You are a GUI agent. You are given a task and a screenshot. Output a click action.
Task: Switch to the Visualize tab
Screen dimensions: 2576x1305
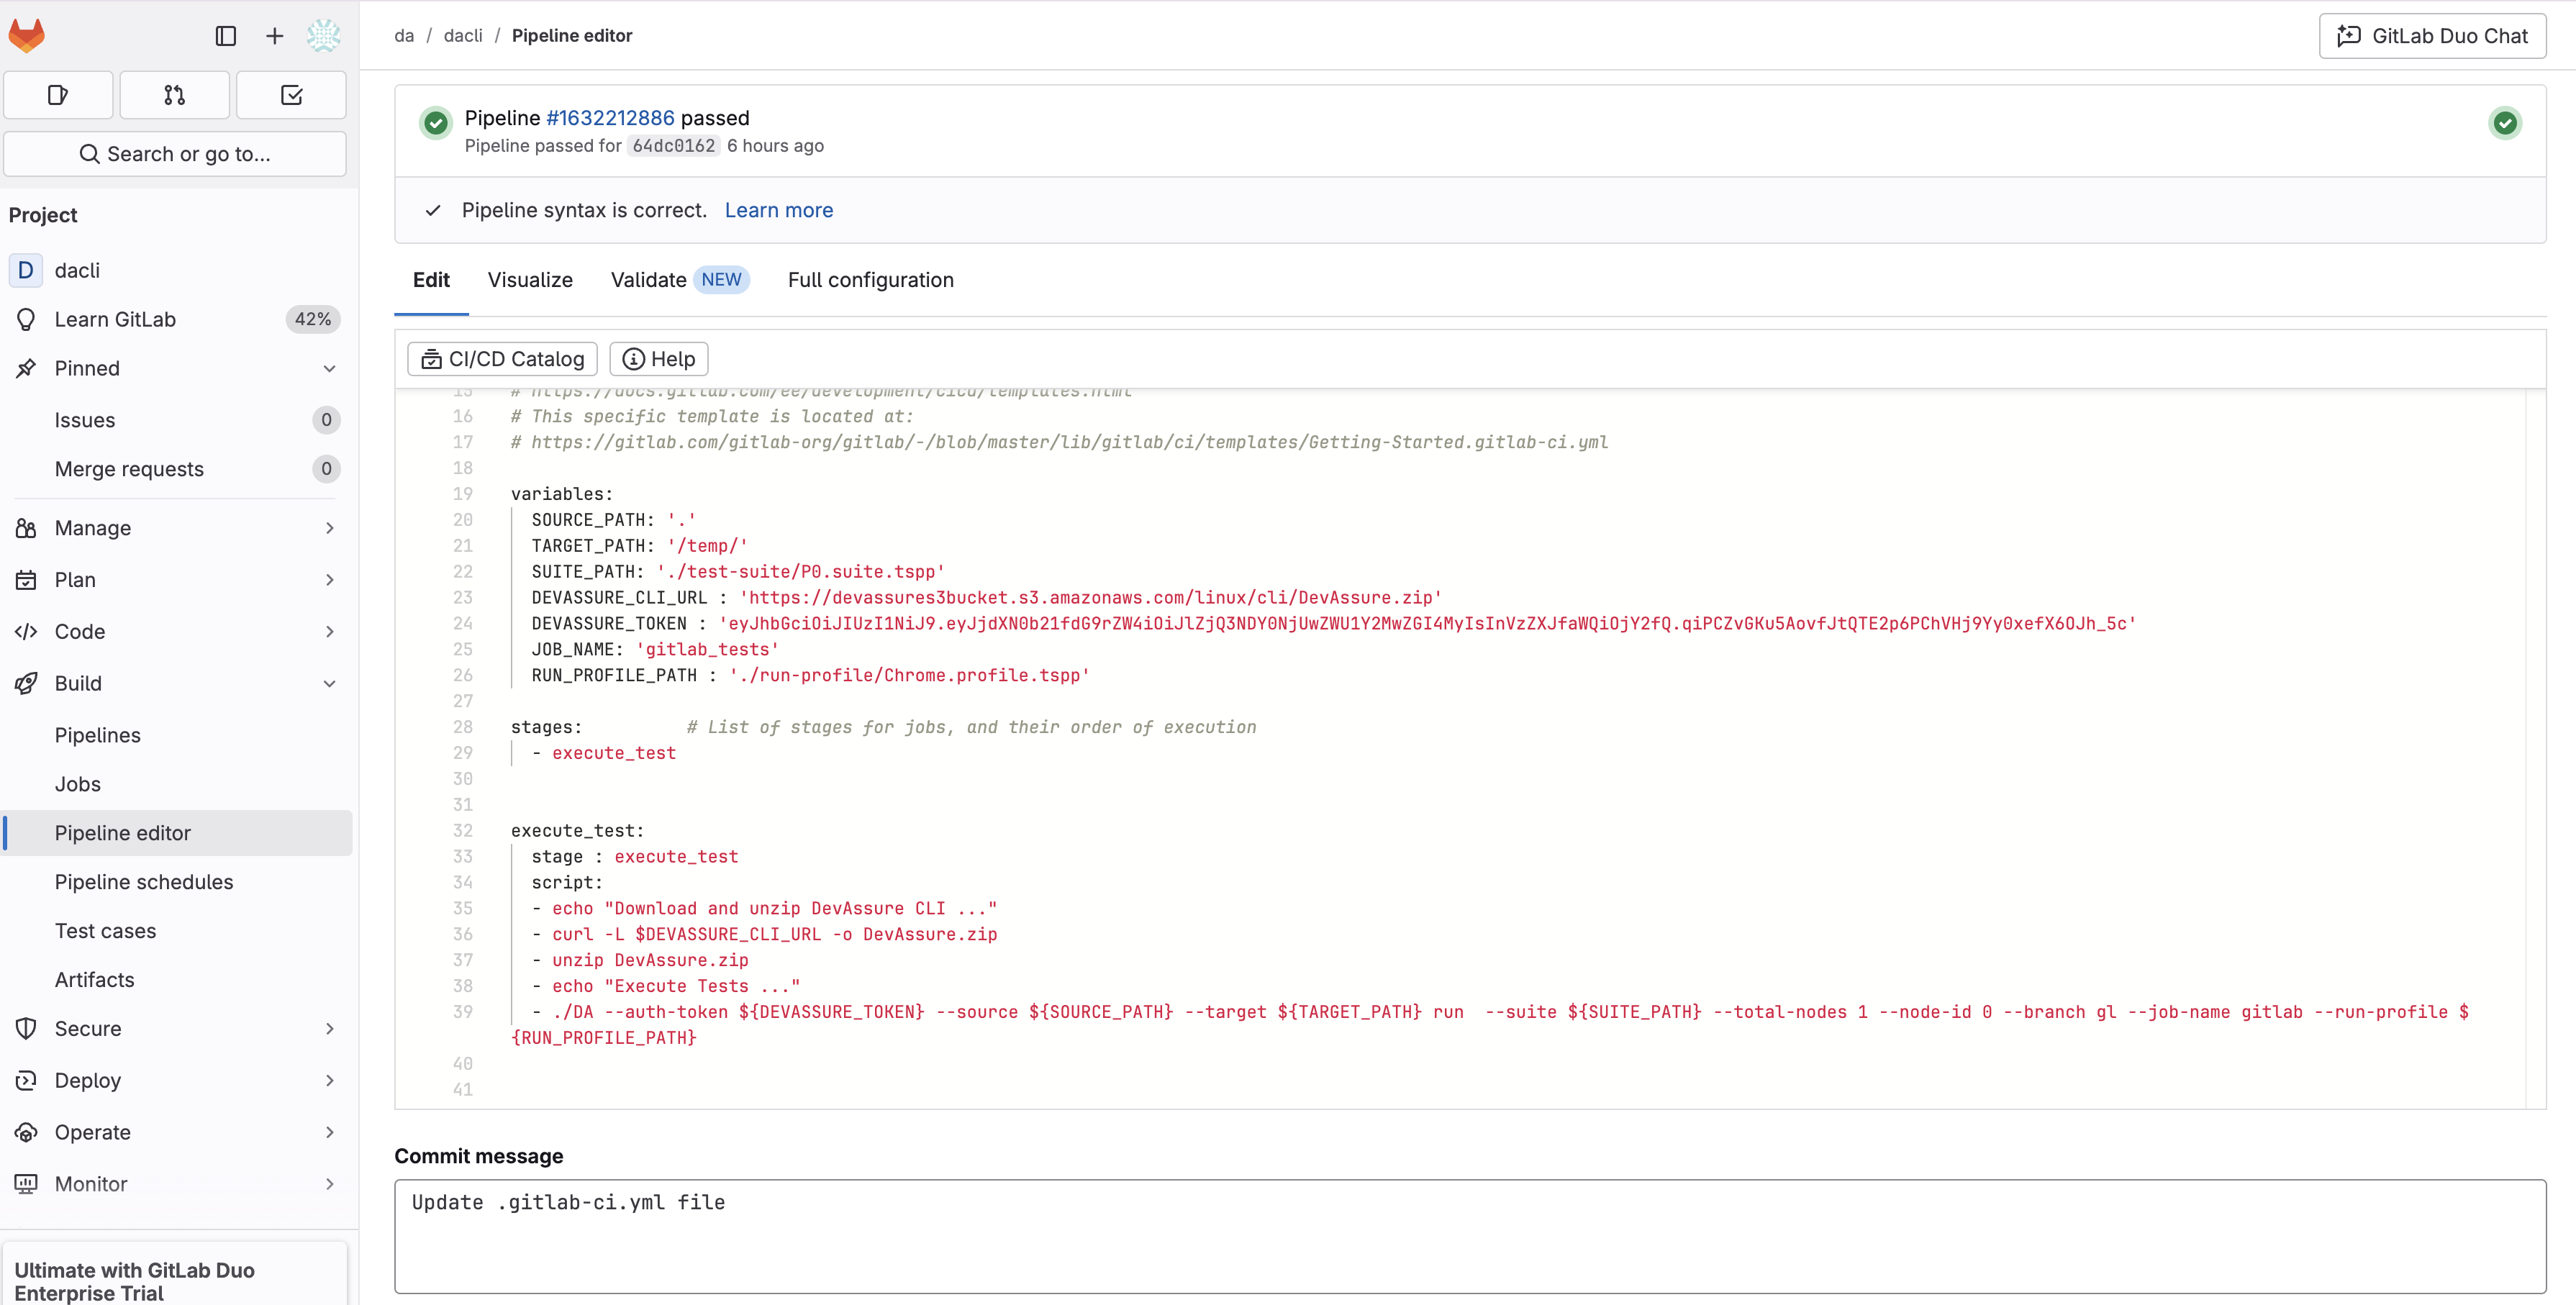pyautogui.click(x=530, y=280)
